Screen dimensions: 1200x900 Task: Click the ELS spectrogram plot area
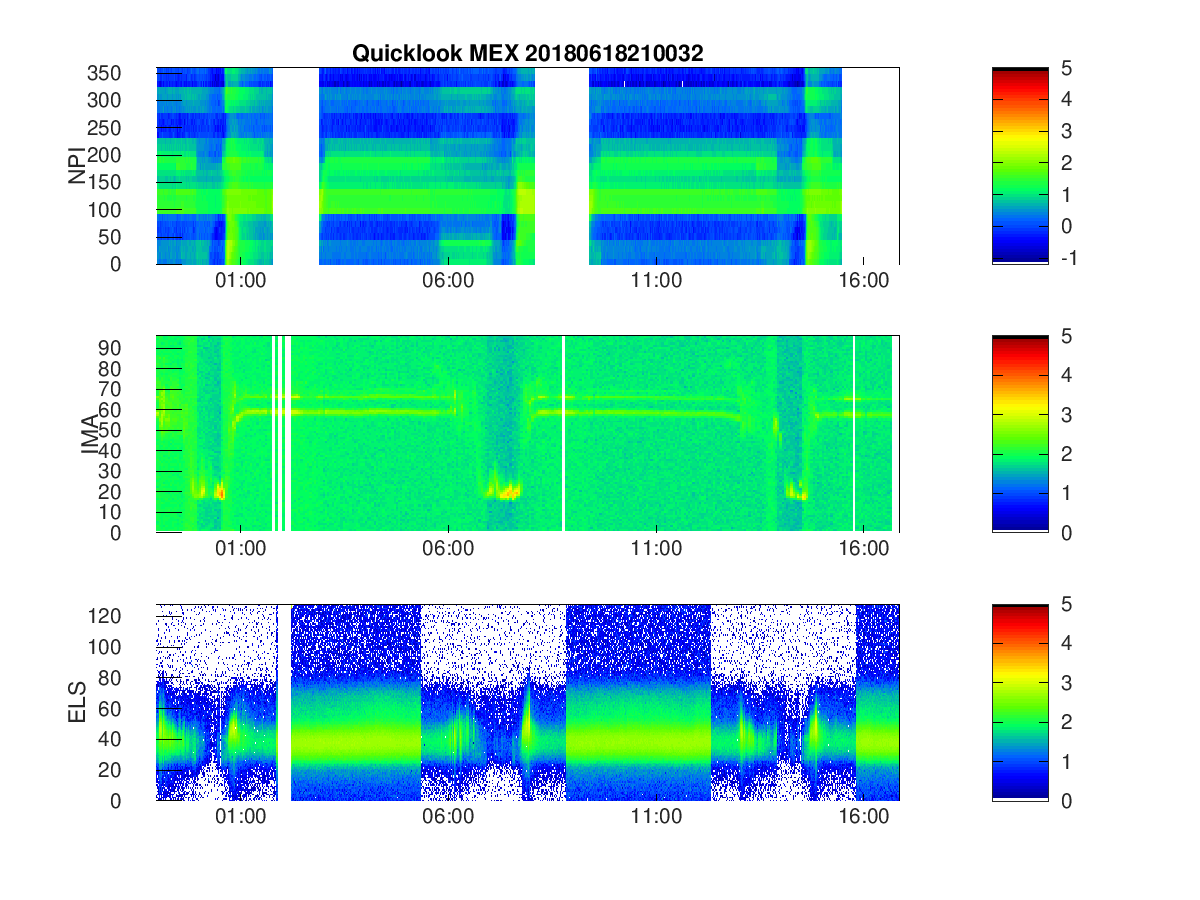528,702
